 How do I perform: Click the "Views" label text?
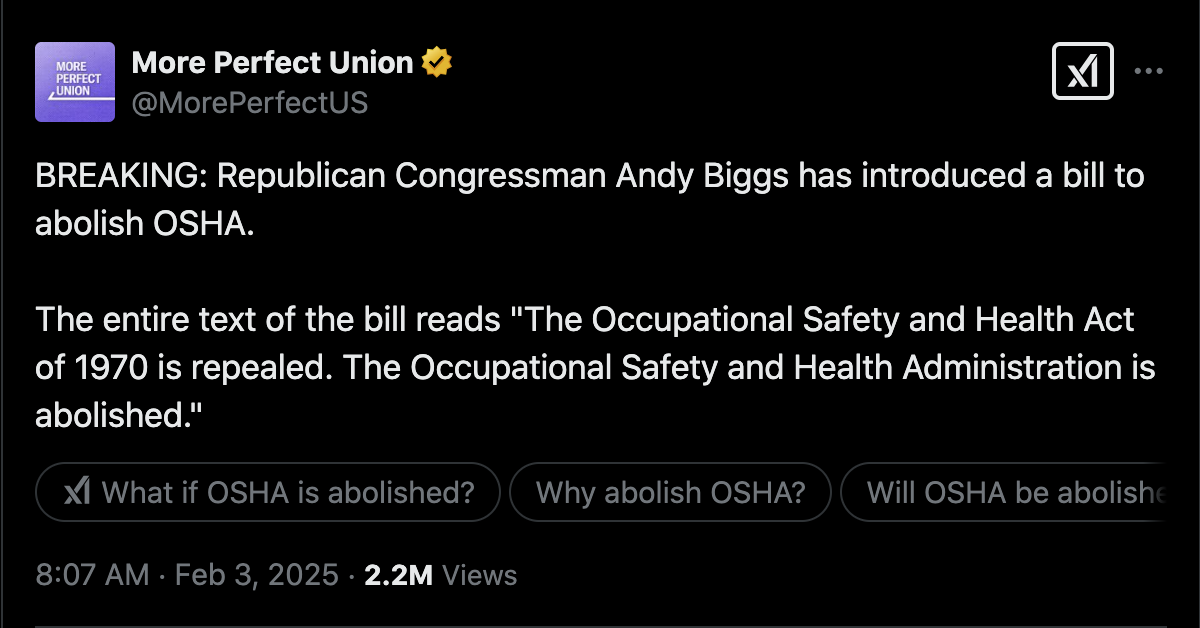click(x=479, y=575)
